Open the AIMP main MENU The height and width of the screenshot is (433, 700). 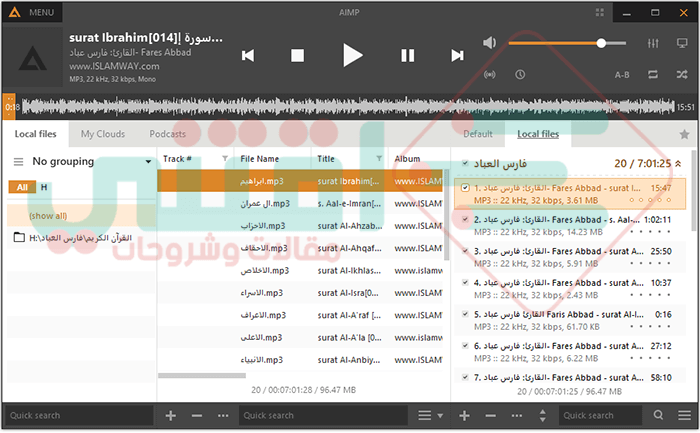click(32, 12)
